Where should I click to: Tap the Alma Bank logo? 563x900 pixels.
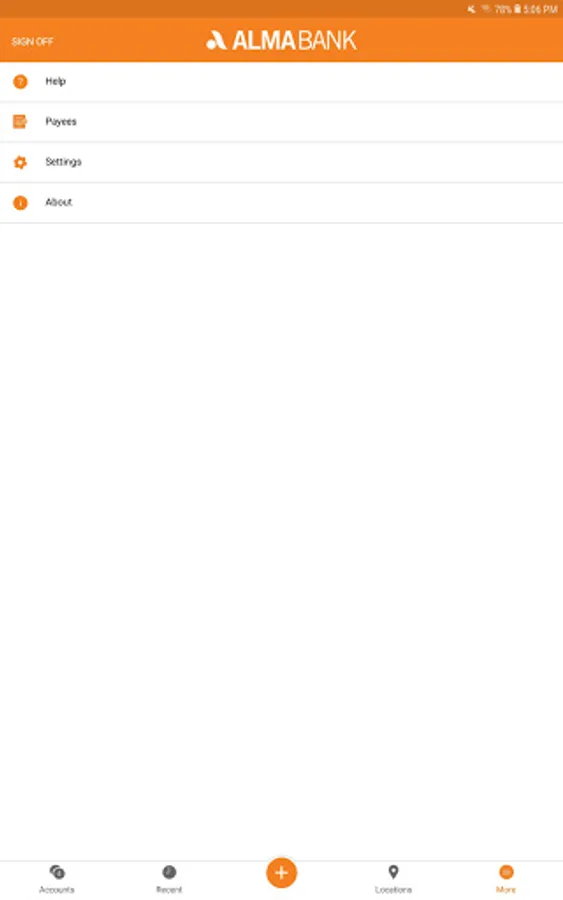point(281,40)
